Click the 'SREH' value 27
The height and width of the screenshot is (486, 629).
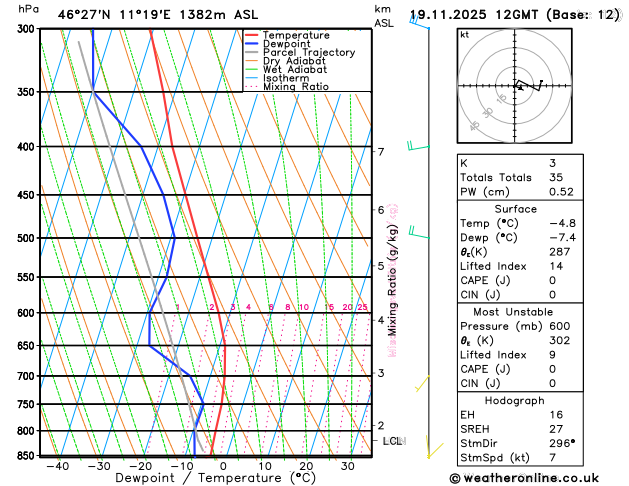click(x=556, y=429)
